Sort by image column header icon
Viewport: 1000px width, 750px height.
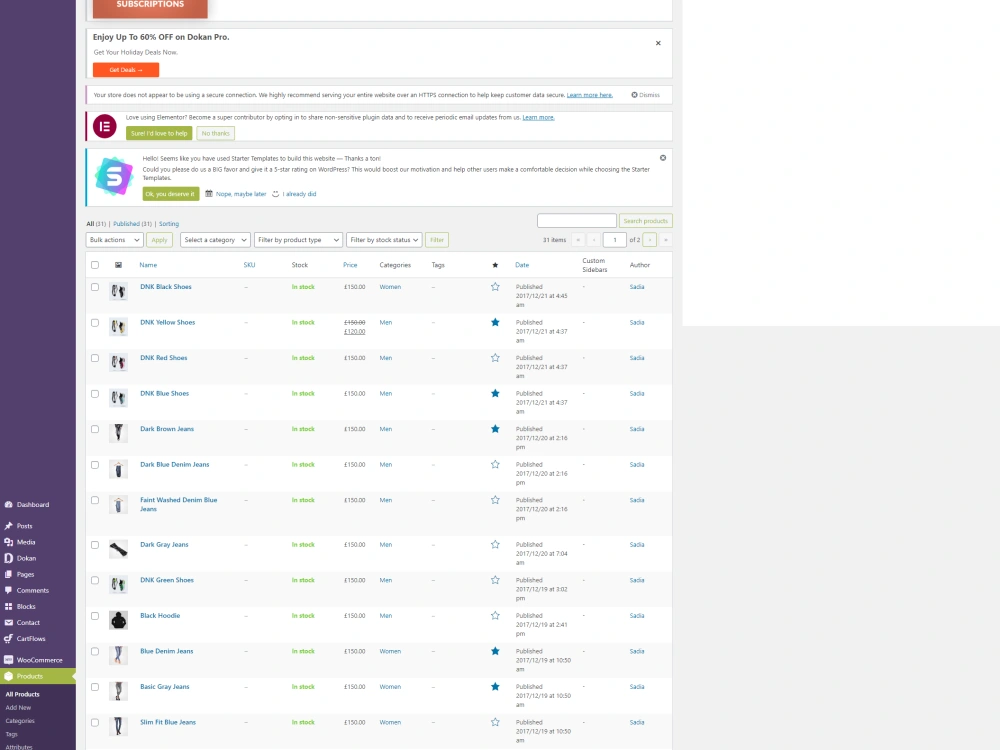coord(118,265)
